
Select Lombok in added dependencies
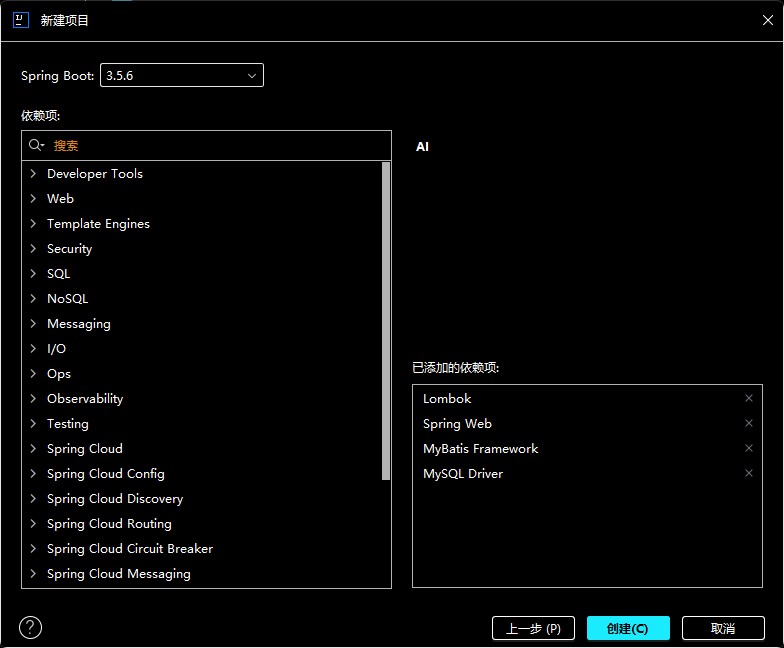coord(587,398)
